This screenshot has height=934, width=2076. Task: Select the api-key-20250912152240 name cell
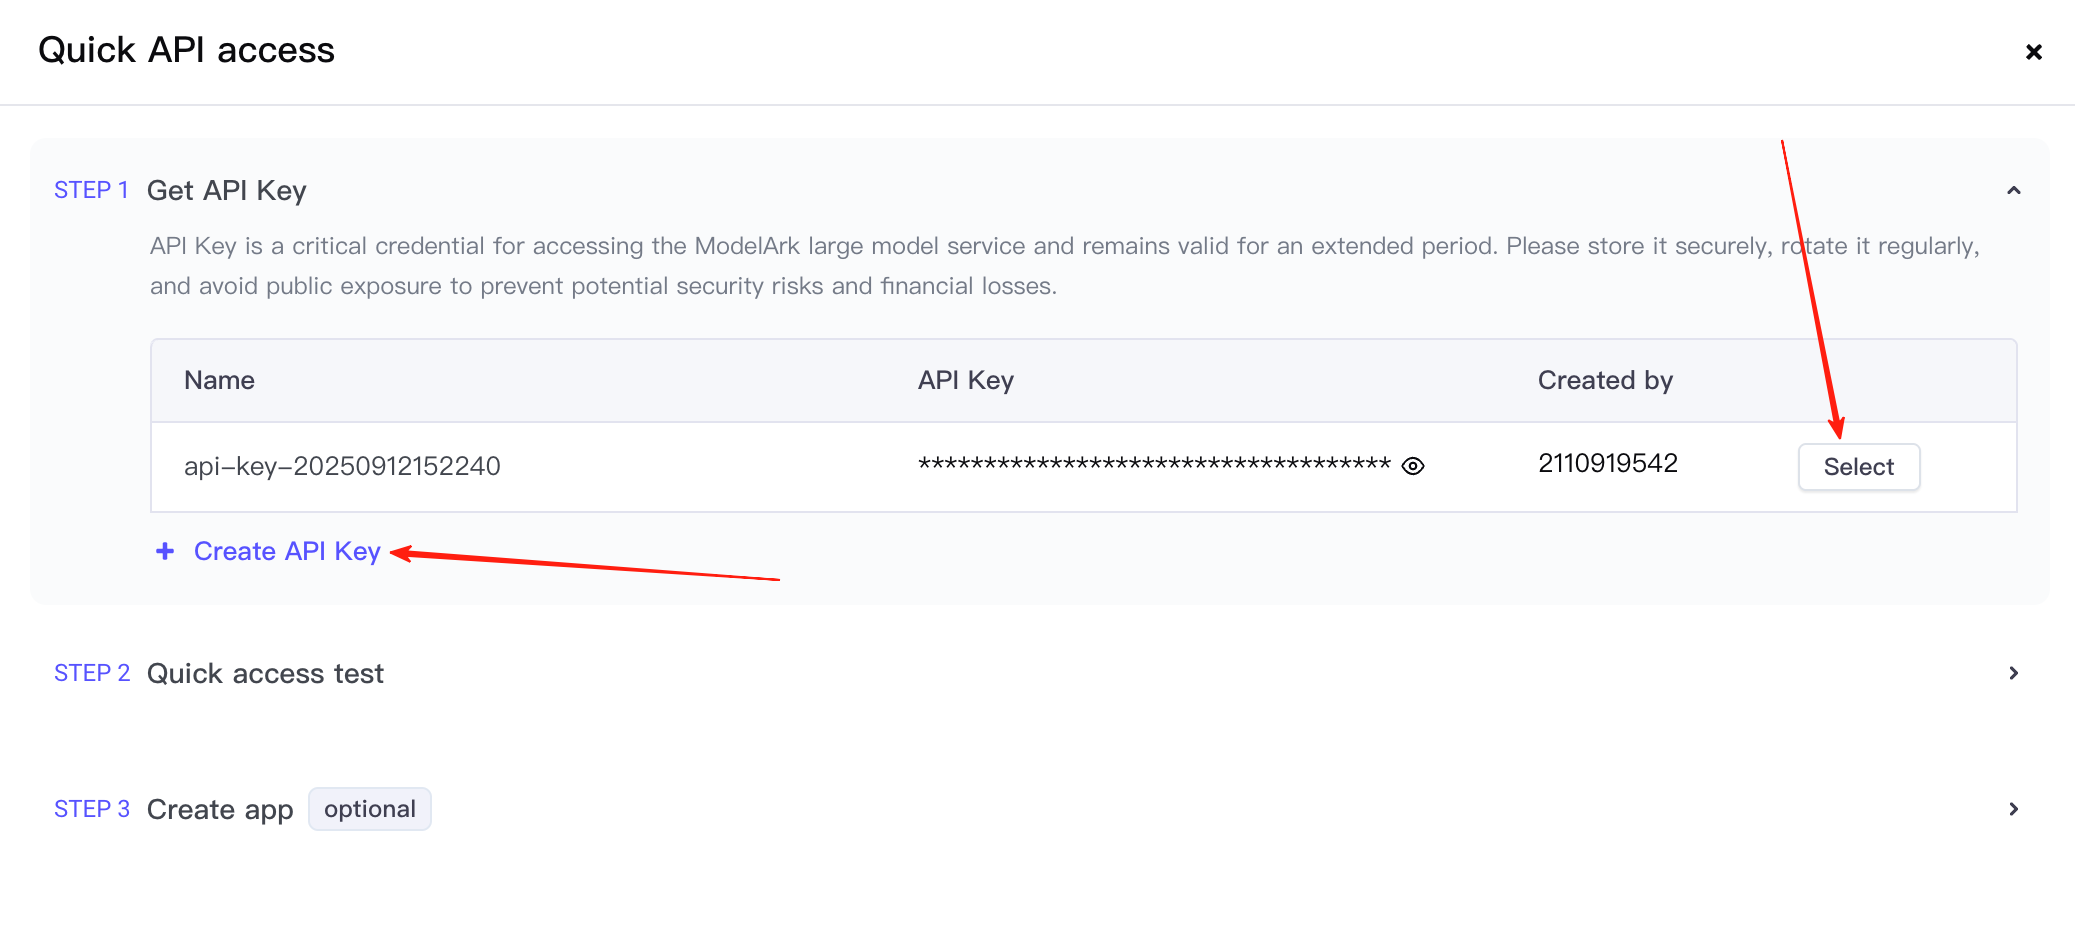[x=342, y=467]
